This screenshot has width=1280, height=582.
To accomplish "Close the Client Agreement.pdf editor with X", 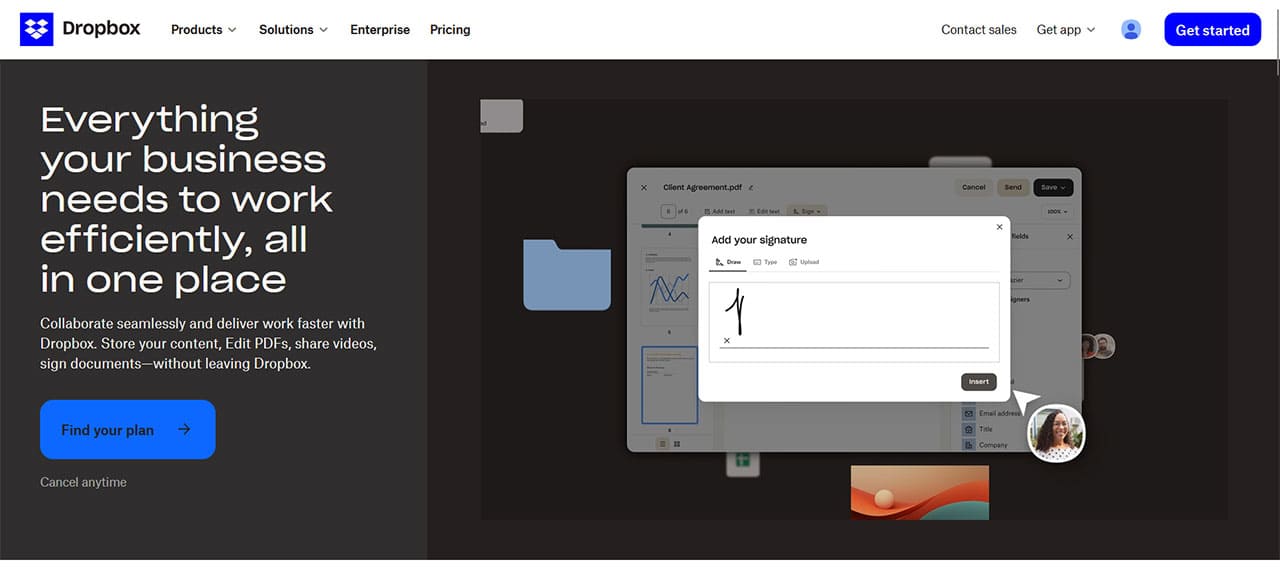I will (x=644, y=187).
